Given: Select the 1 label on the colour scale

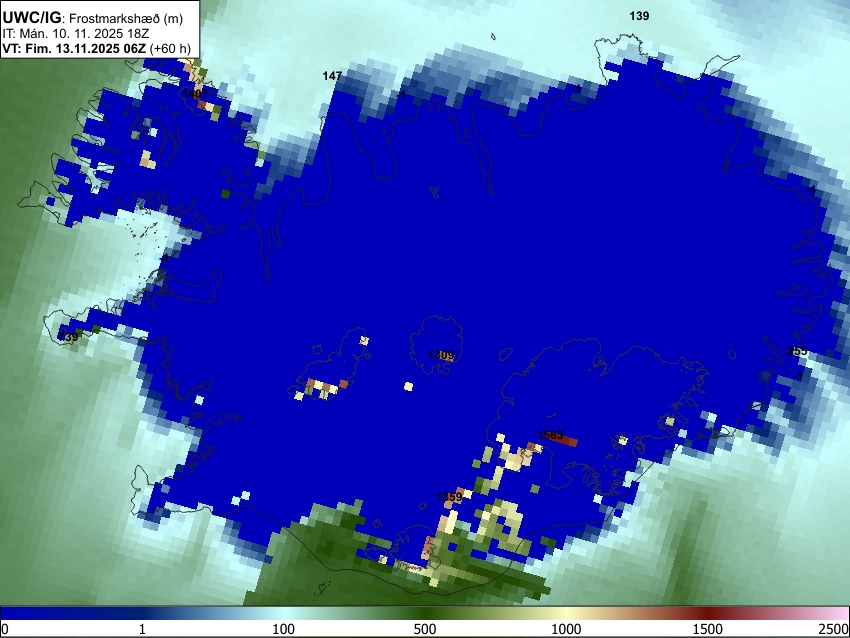Looking at the screenshot, I should tap(142, 629).
